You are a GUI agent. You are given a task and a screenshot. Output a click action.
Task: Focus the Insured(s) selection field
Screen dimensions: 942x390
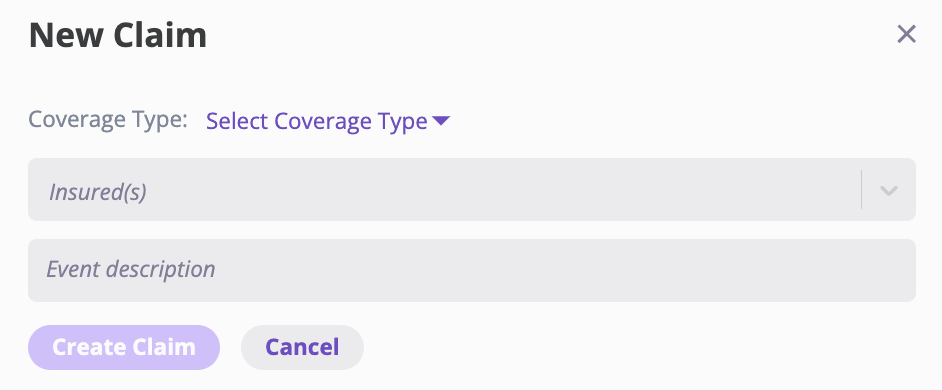tap(472, 189)
